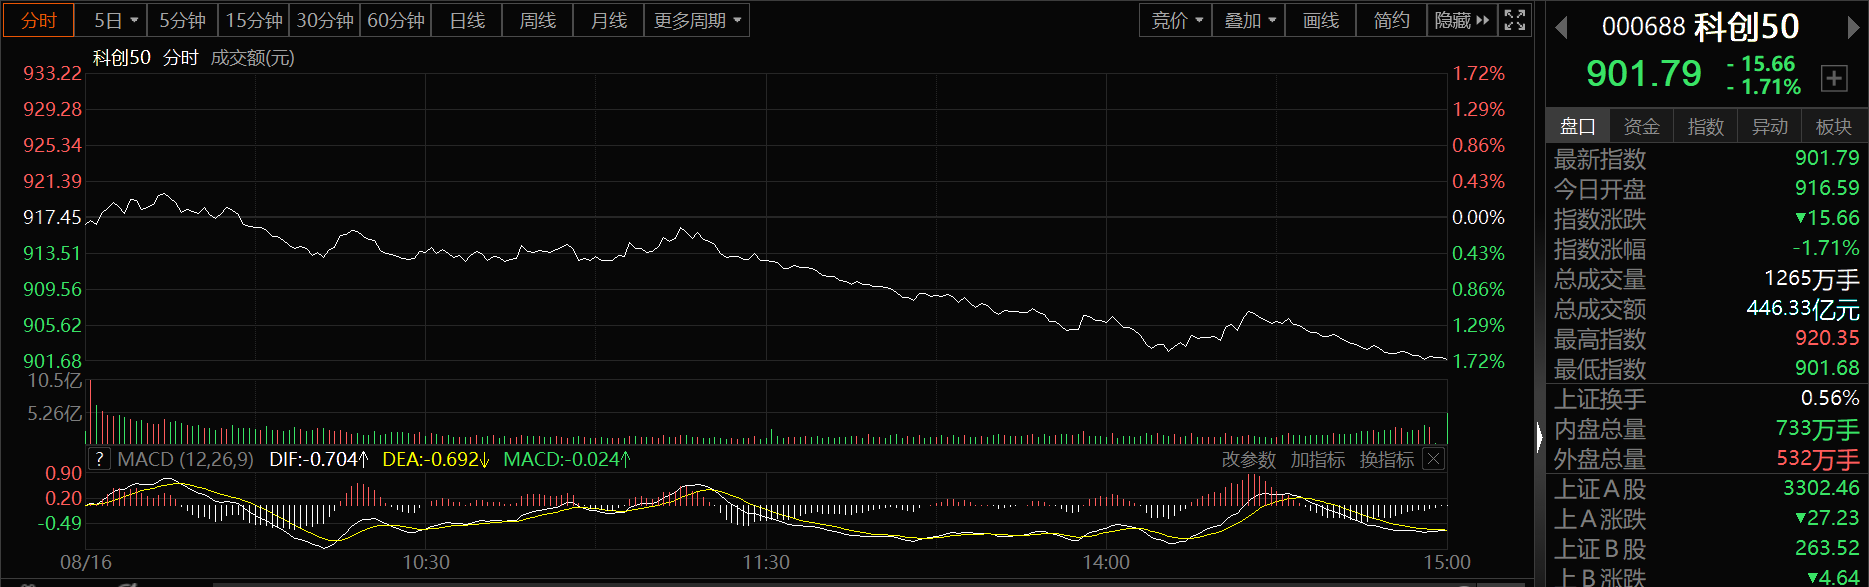This screenshot has height=587, width=1869.
Task: Select the 板块 tab
Action: click(1833, 126)
